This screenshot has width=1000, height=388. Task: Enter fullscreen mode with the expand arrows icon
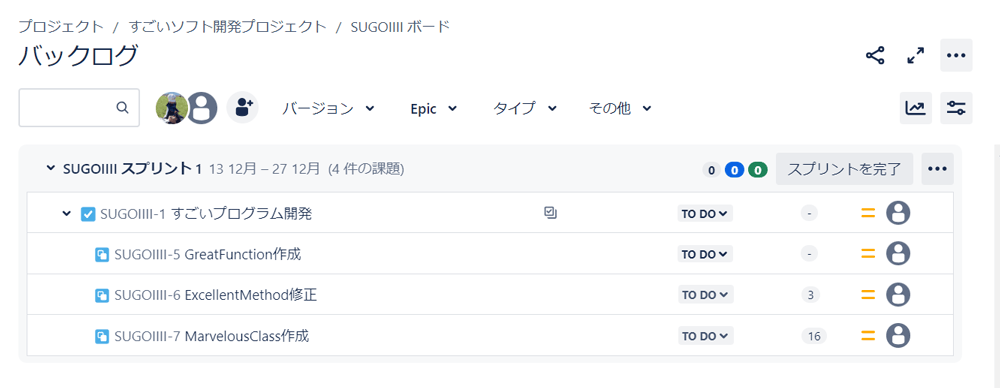pyautogui.click(x=916, y=56)
